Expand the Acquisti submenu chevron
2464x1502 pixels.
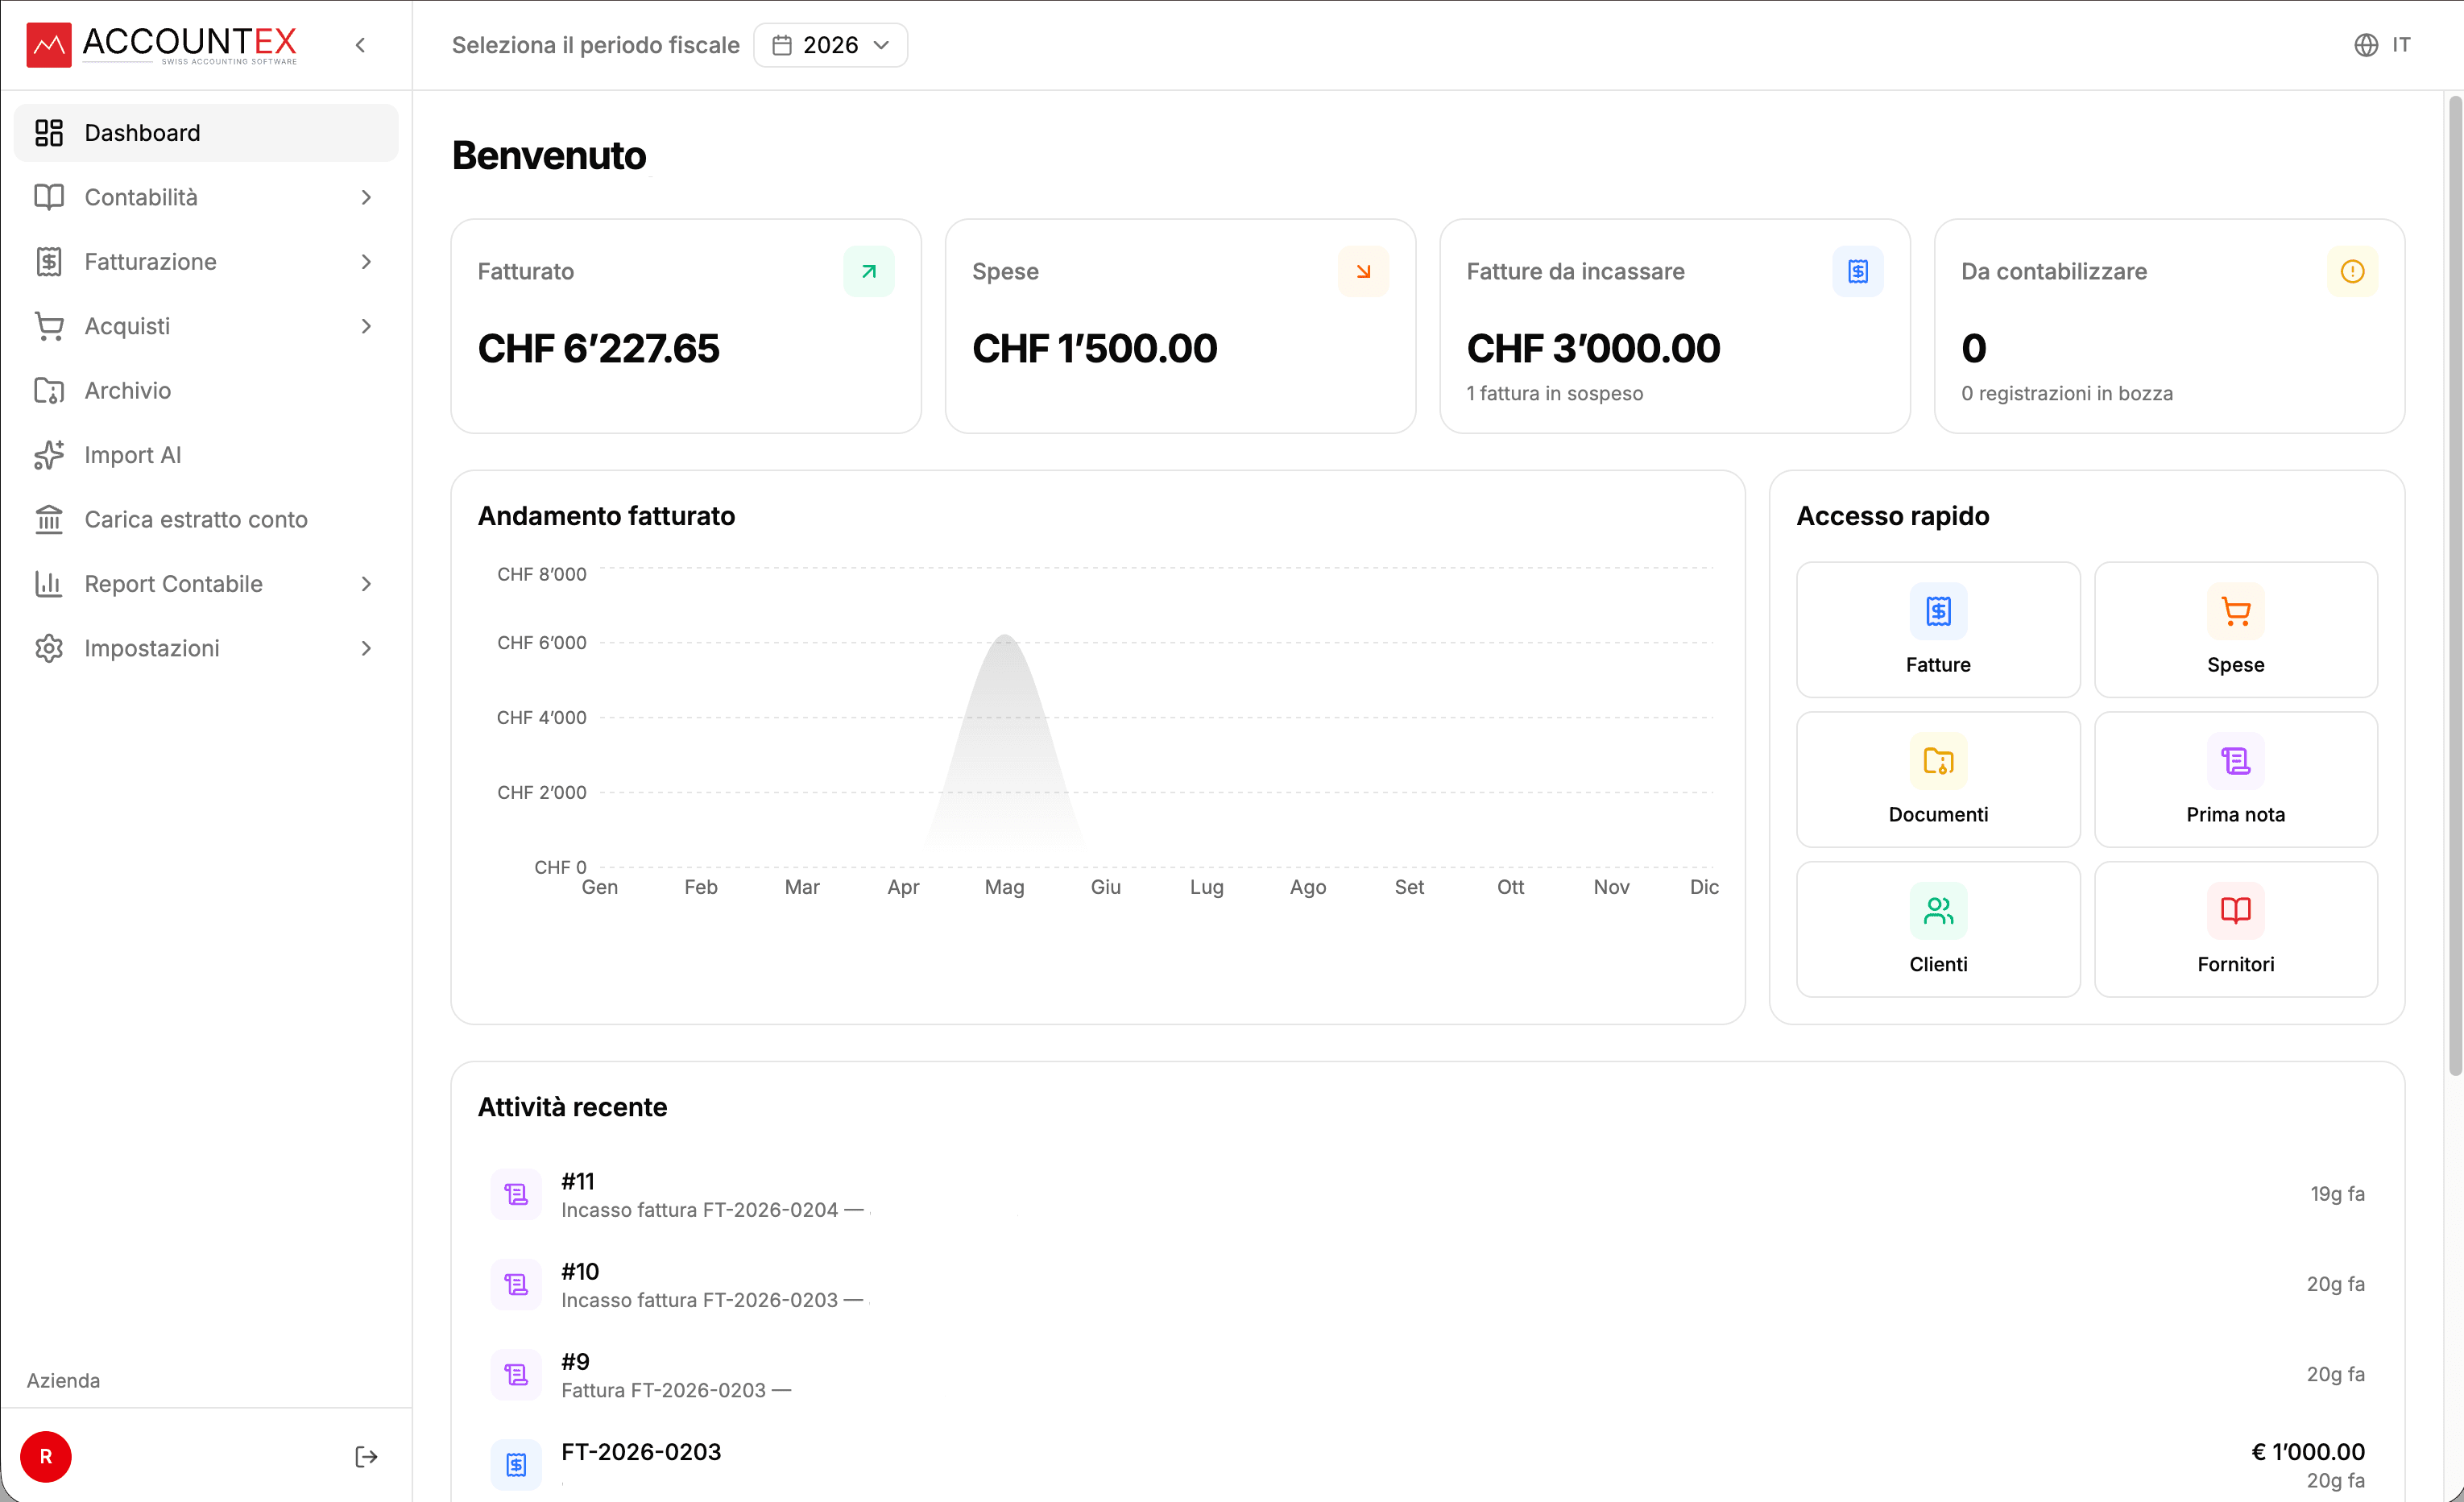pos(366,326)
